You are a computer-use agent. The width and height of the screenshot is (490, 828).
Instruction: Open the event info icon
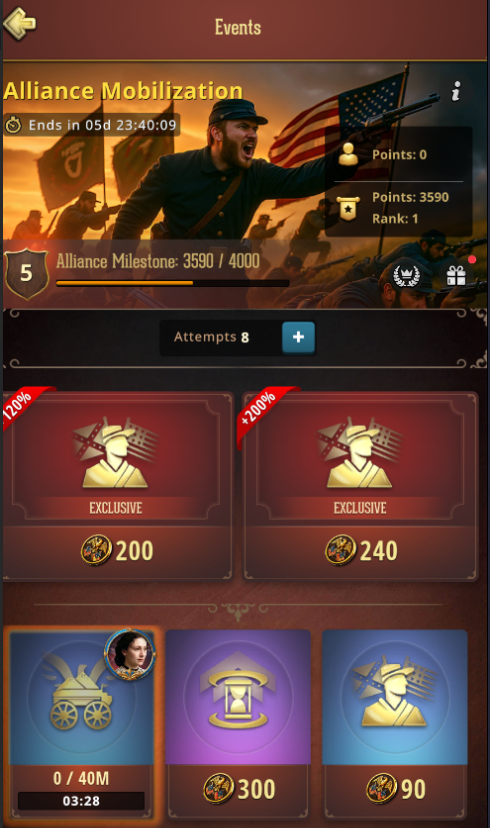(456, 91)
